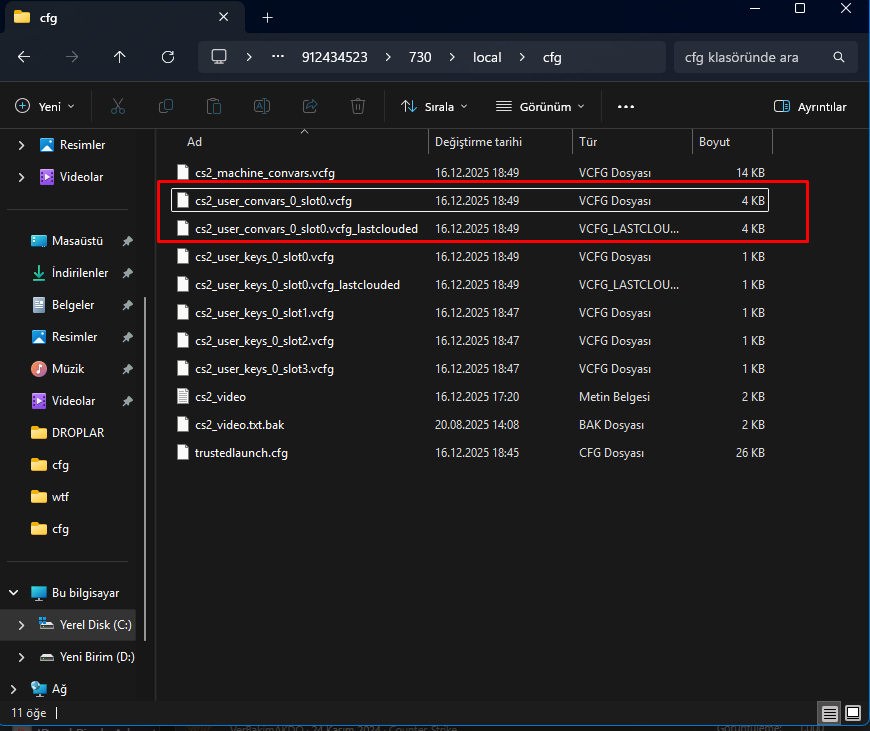Open the Sırala sort dropdown
870x731 pixels.
click(434, 107)
